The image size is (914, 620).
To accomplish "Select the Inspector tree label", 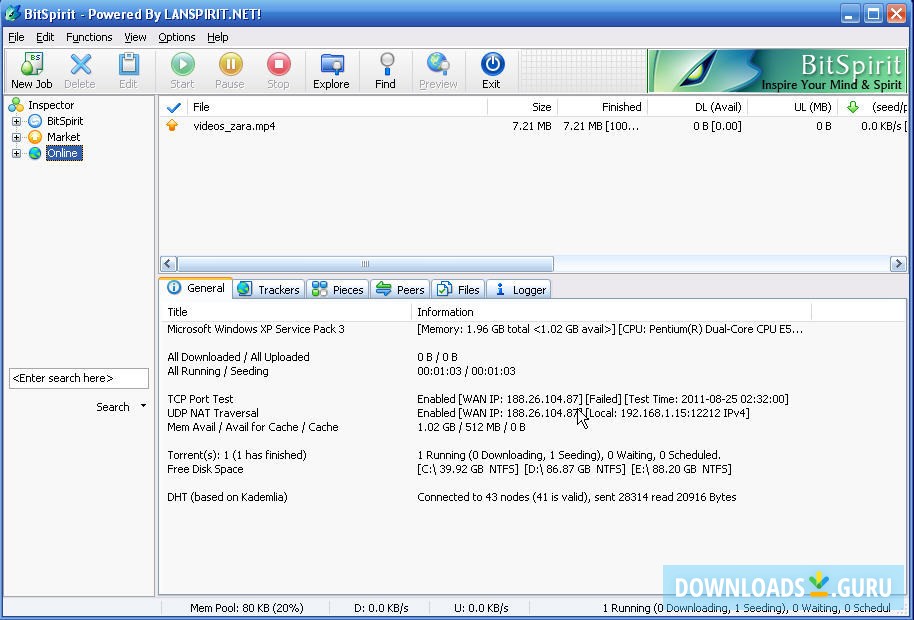I will 51,105.
